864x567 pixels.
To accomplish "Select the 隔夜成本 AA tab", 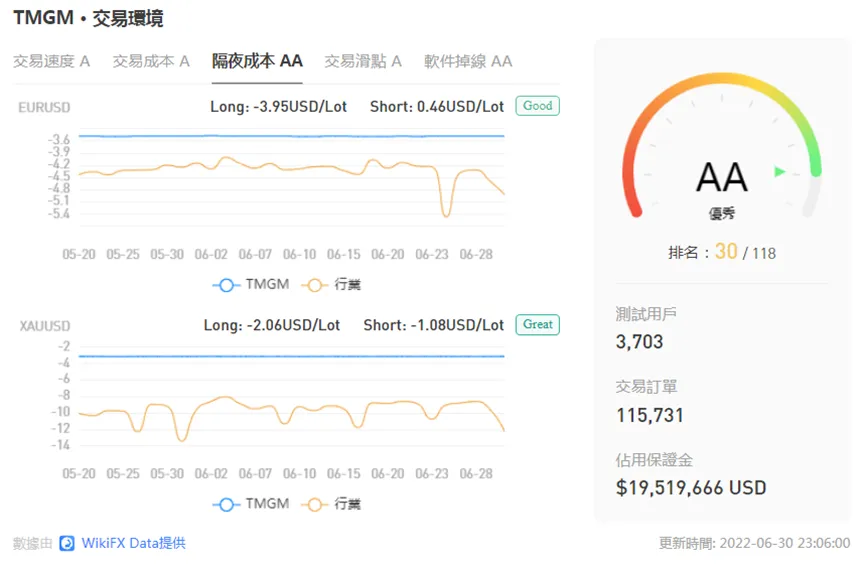I will [257, 61].
